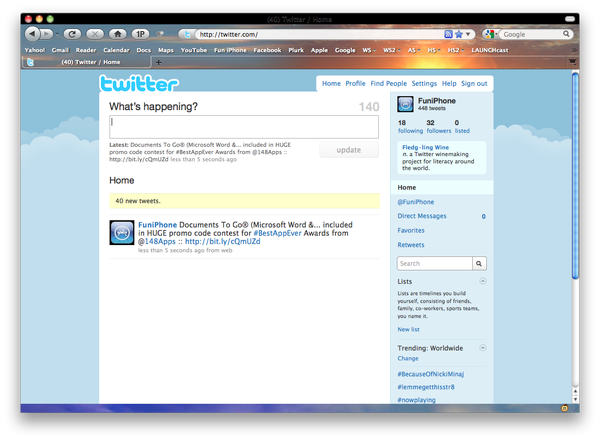Go back with the browser Back arrow

pyautogui.click(x=32, y=34)
